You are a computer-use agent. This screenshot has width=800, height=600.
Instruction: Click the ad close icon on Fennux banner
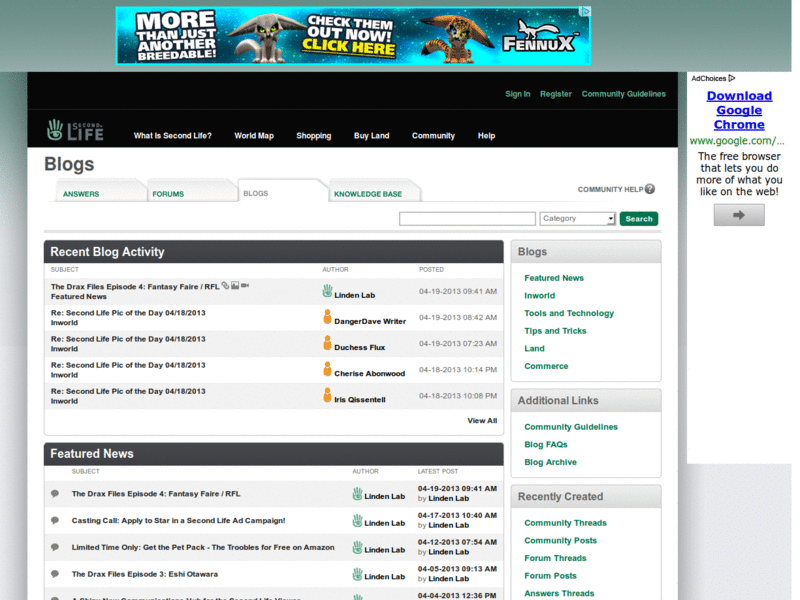[x=586, y=11]
